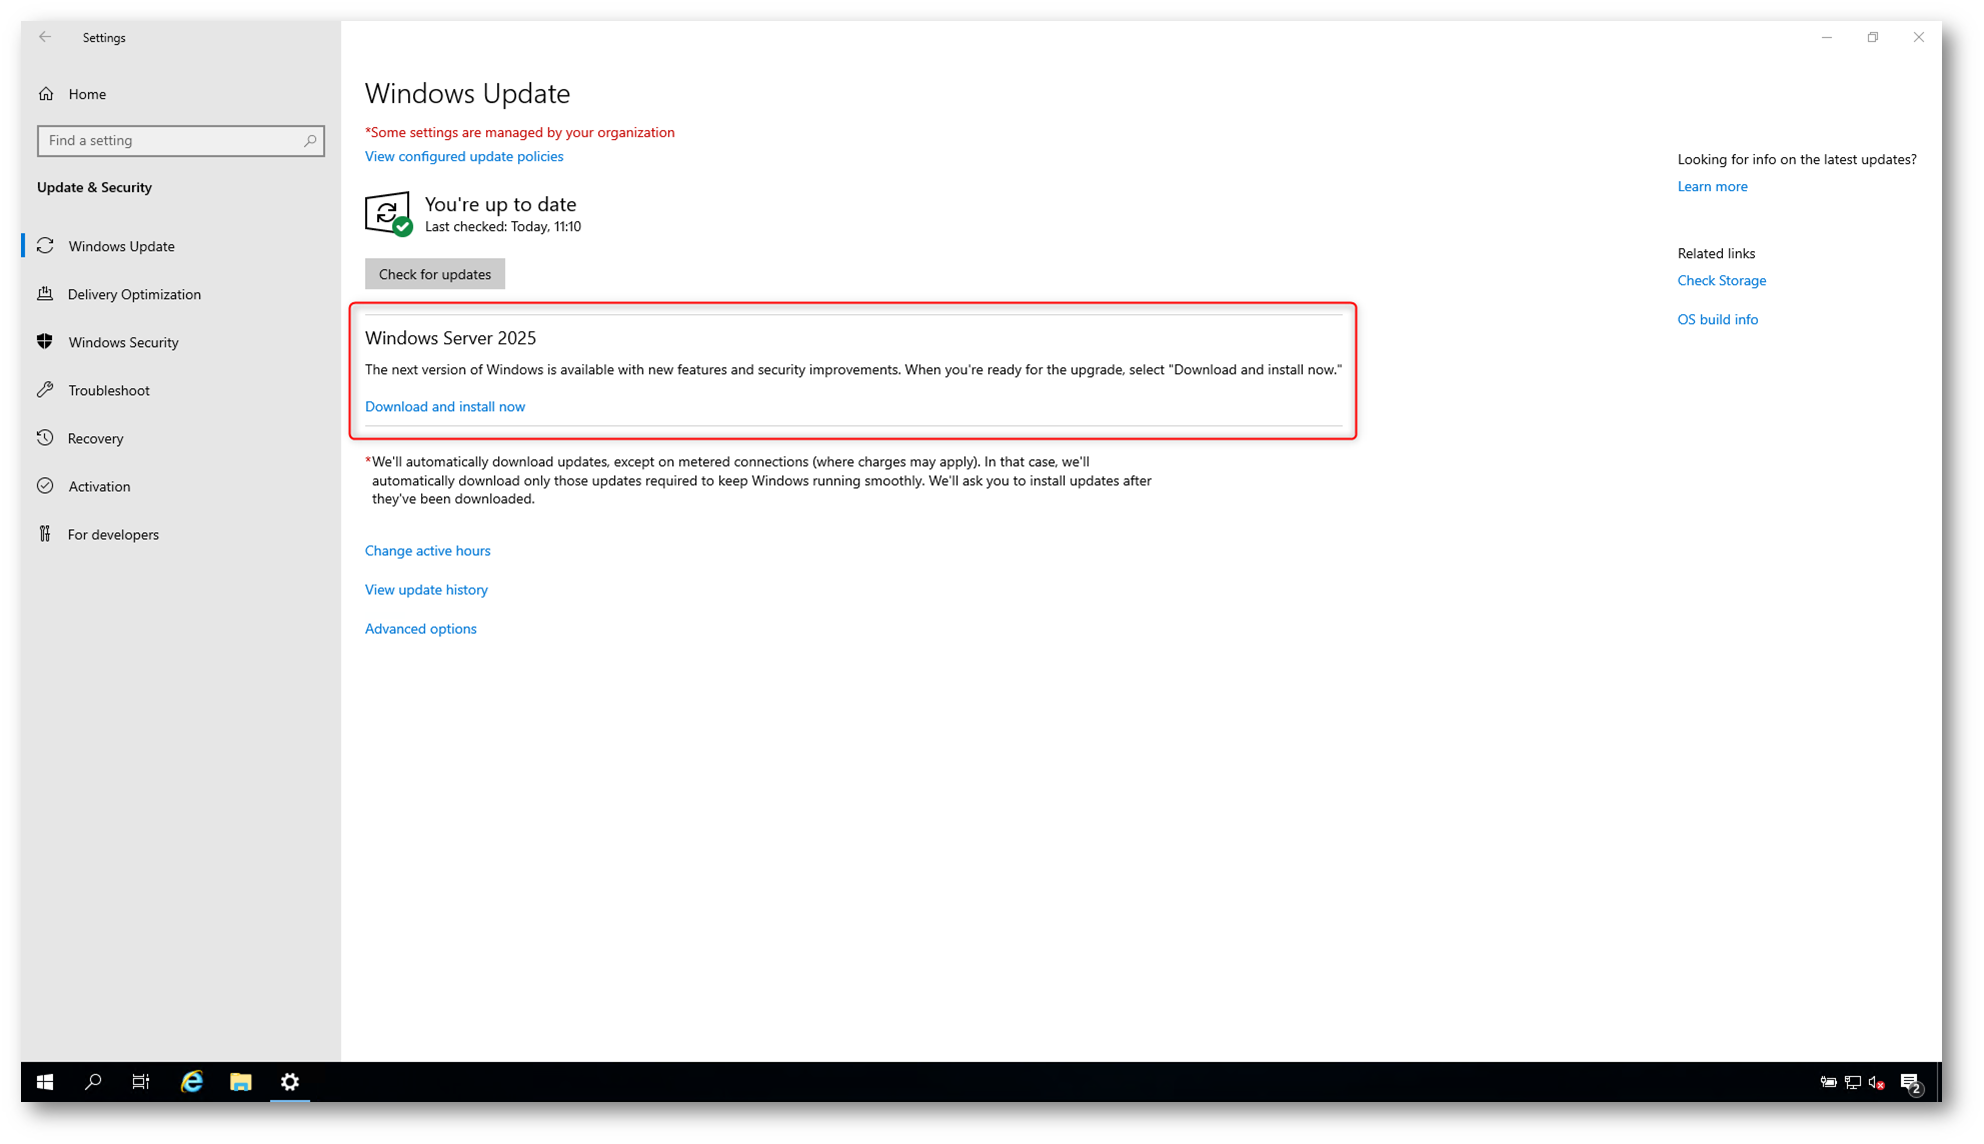
Task: Click Change active hours link
Action: (x=427, y=551)
